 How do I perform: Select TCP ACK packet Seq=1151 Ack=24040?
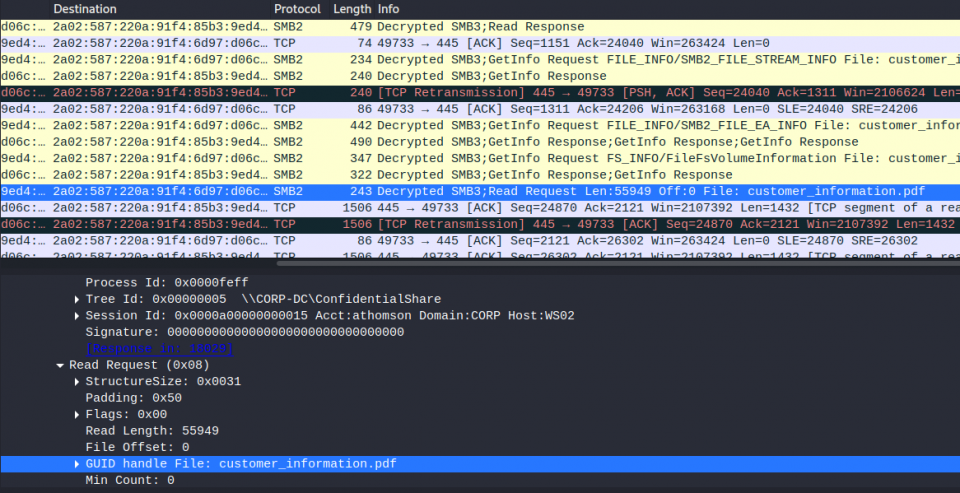(x=480, y=43)
